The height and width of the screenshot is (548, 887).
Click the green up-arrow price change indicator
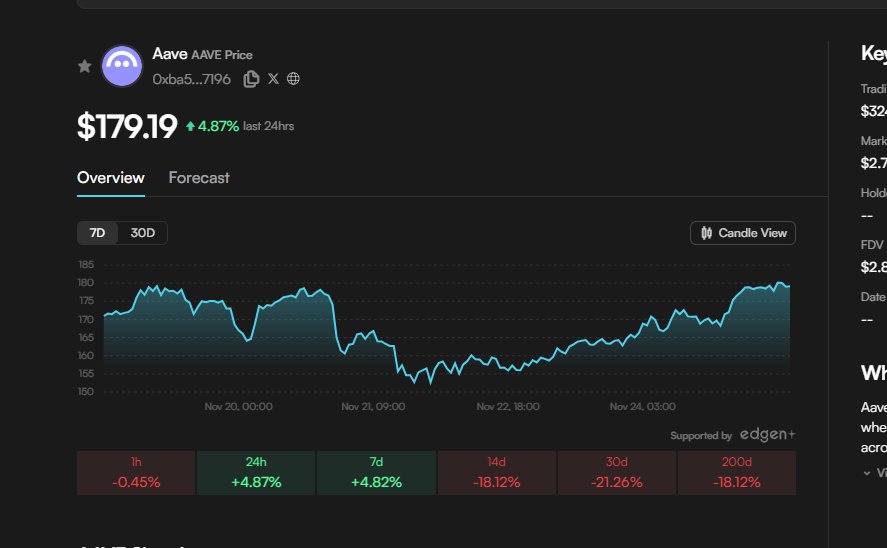(x=190, y=126)
